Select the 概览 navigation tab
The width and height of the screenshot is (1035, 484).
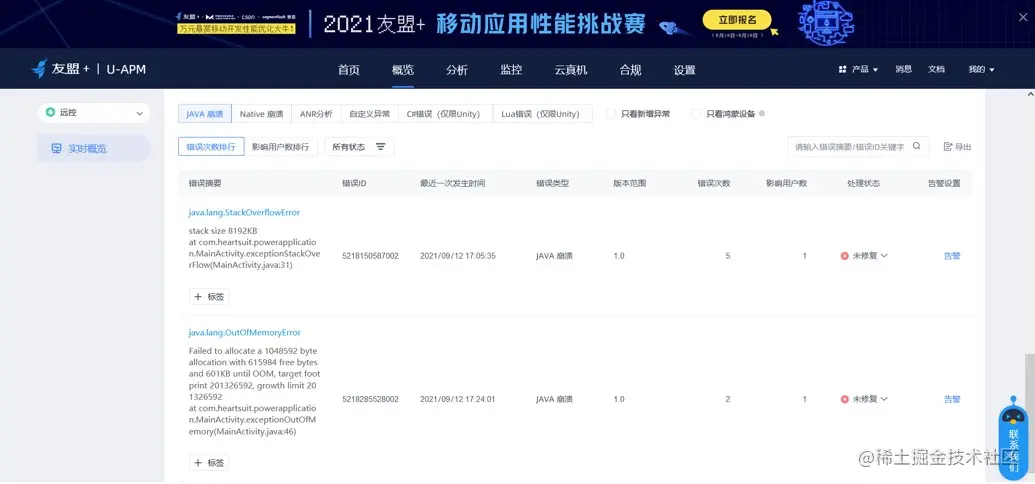[x=403, y=70]
